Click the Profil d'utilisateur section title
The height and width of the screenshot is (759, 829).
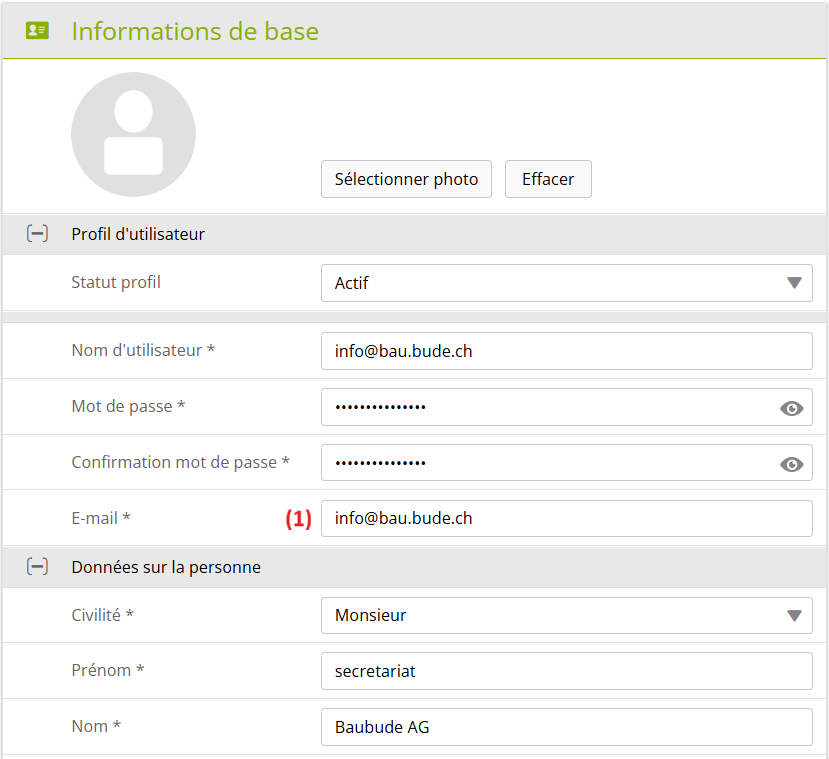tap(138, 234)
